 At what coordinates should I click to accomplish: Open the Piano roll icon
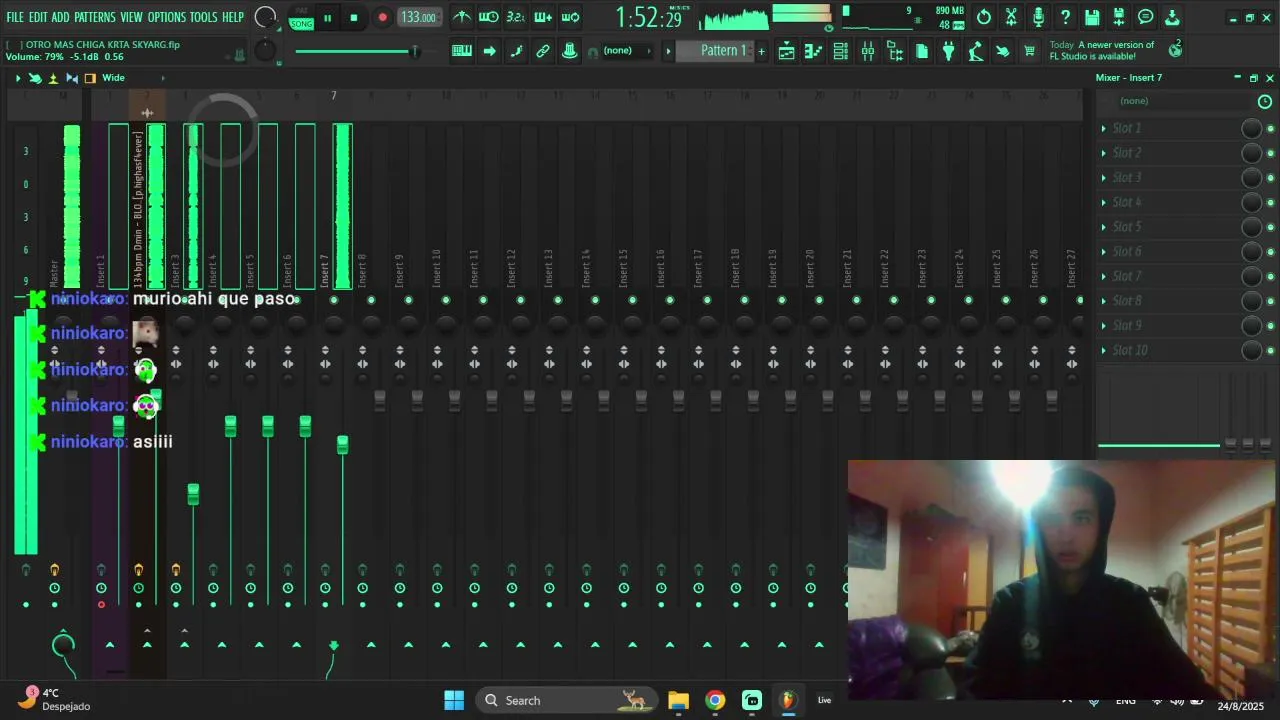click(814, 51)
